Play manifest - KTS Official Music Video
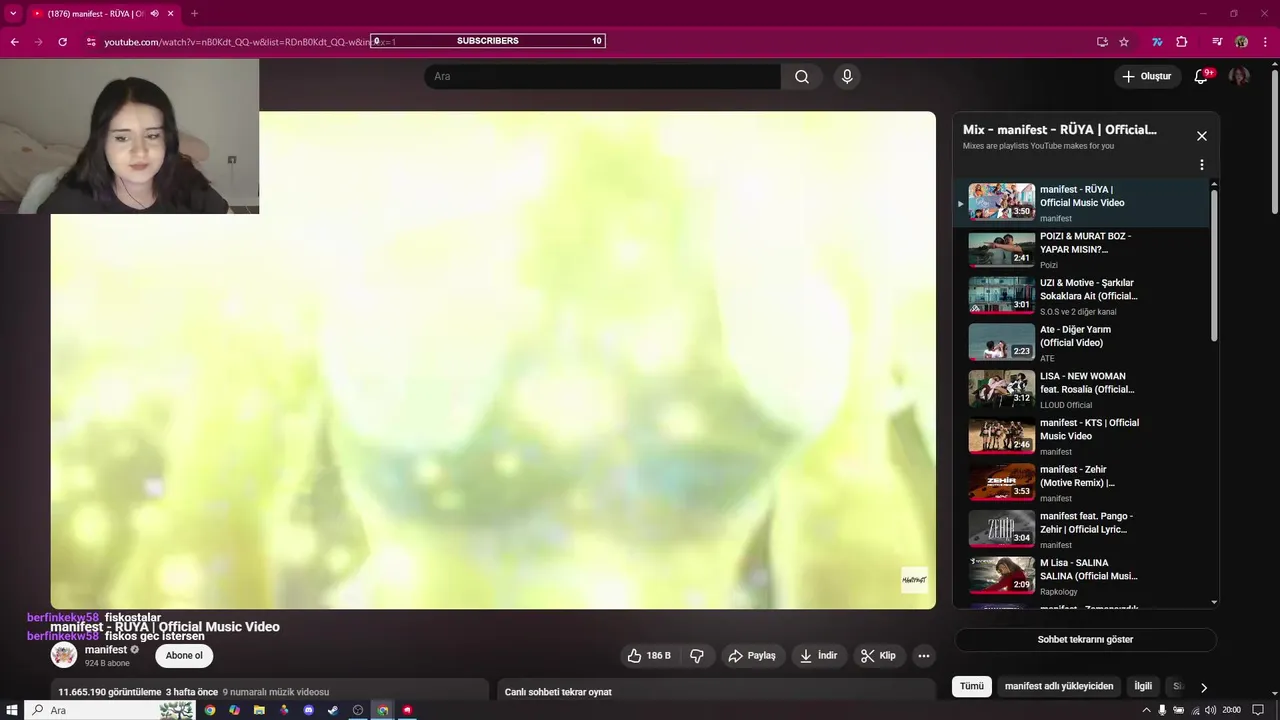 pos(1083,437)
